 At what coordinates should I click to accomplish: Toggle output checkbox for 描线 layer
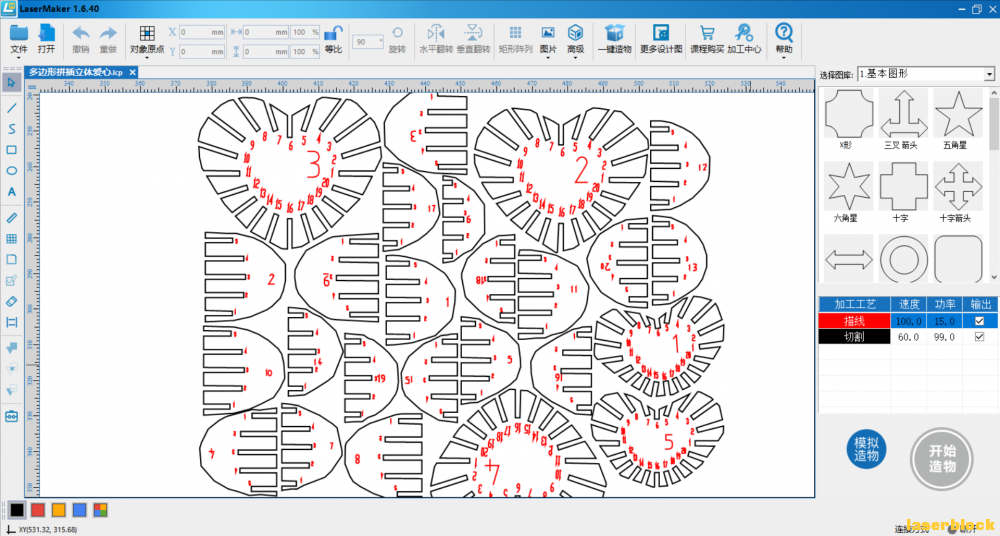[x=980, y=321]
